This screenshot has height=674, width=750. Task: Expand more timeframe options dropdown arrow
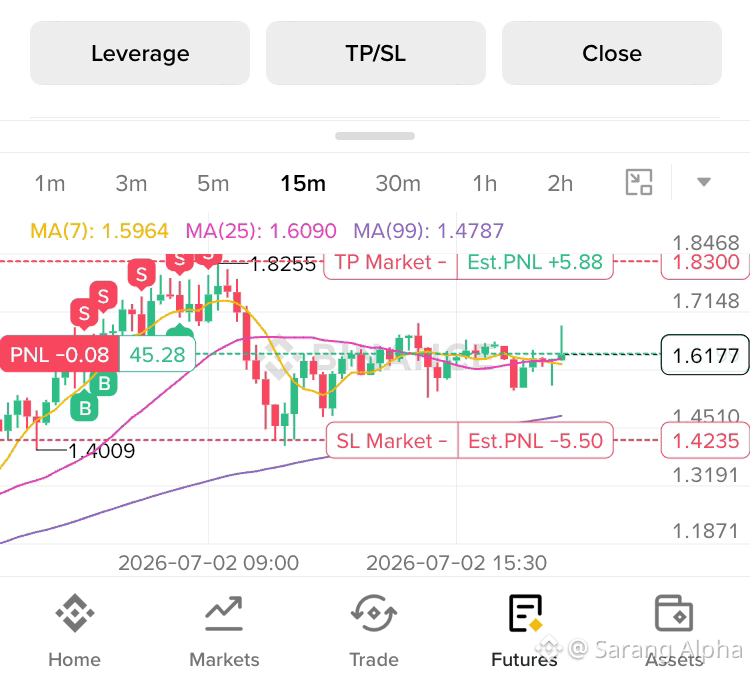tap(704, 182)
